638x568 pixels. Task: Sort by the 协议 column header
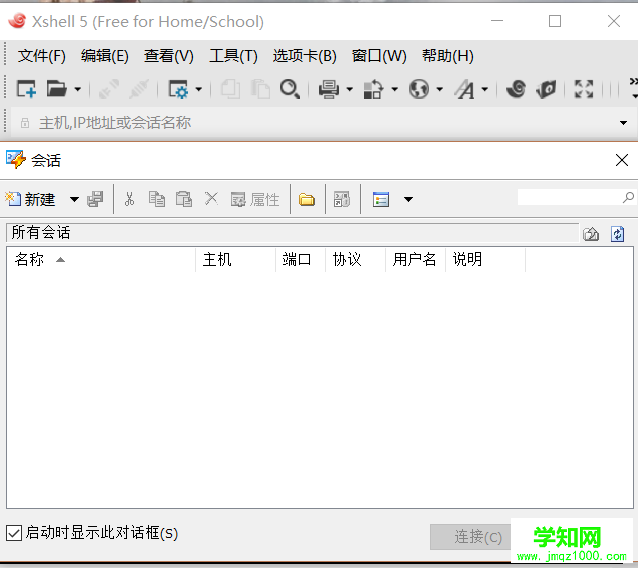tap(356, 259)
